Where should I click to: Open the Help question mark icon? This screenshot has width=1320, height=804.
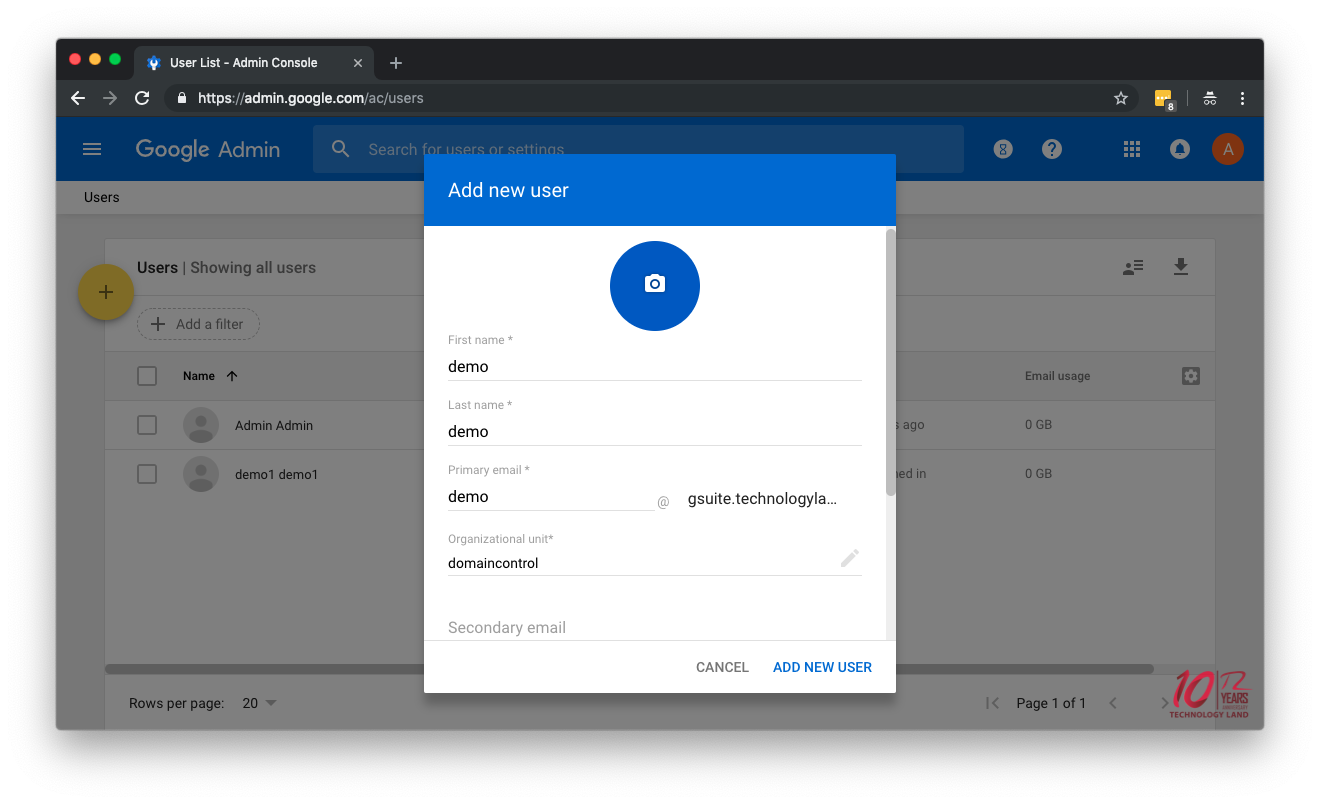[x=1051, y=149]
